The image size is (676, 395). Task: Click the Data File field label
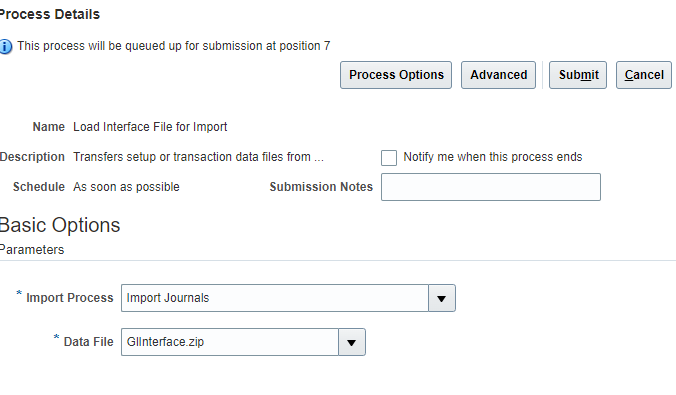coord(88,342)
